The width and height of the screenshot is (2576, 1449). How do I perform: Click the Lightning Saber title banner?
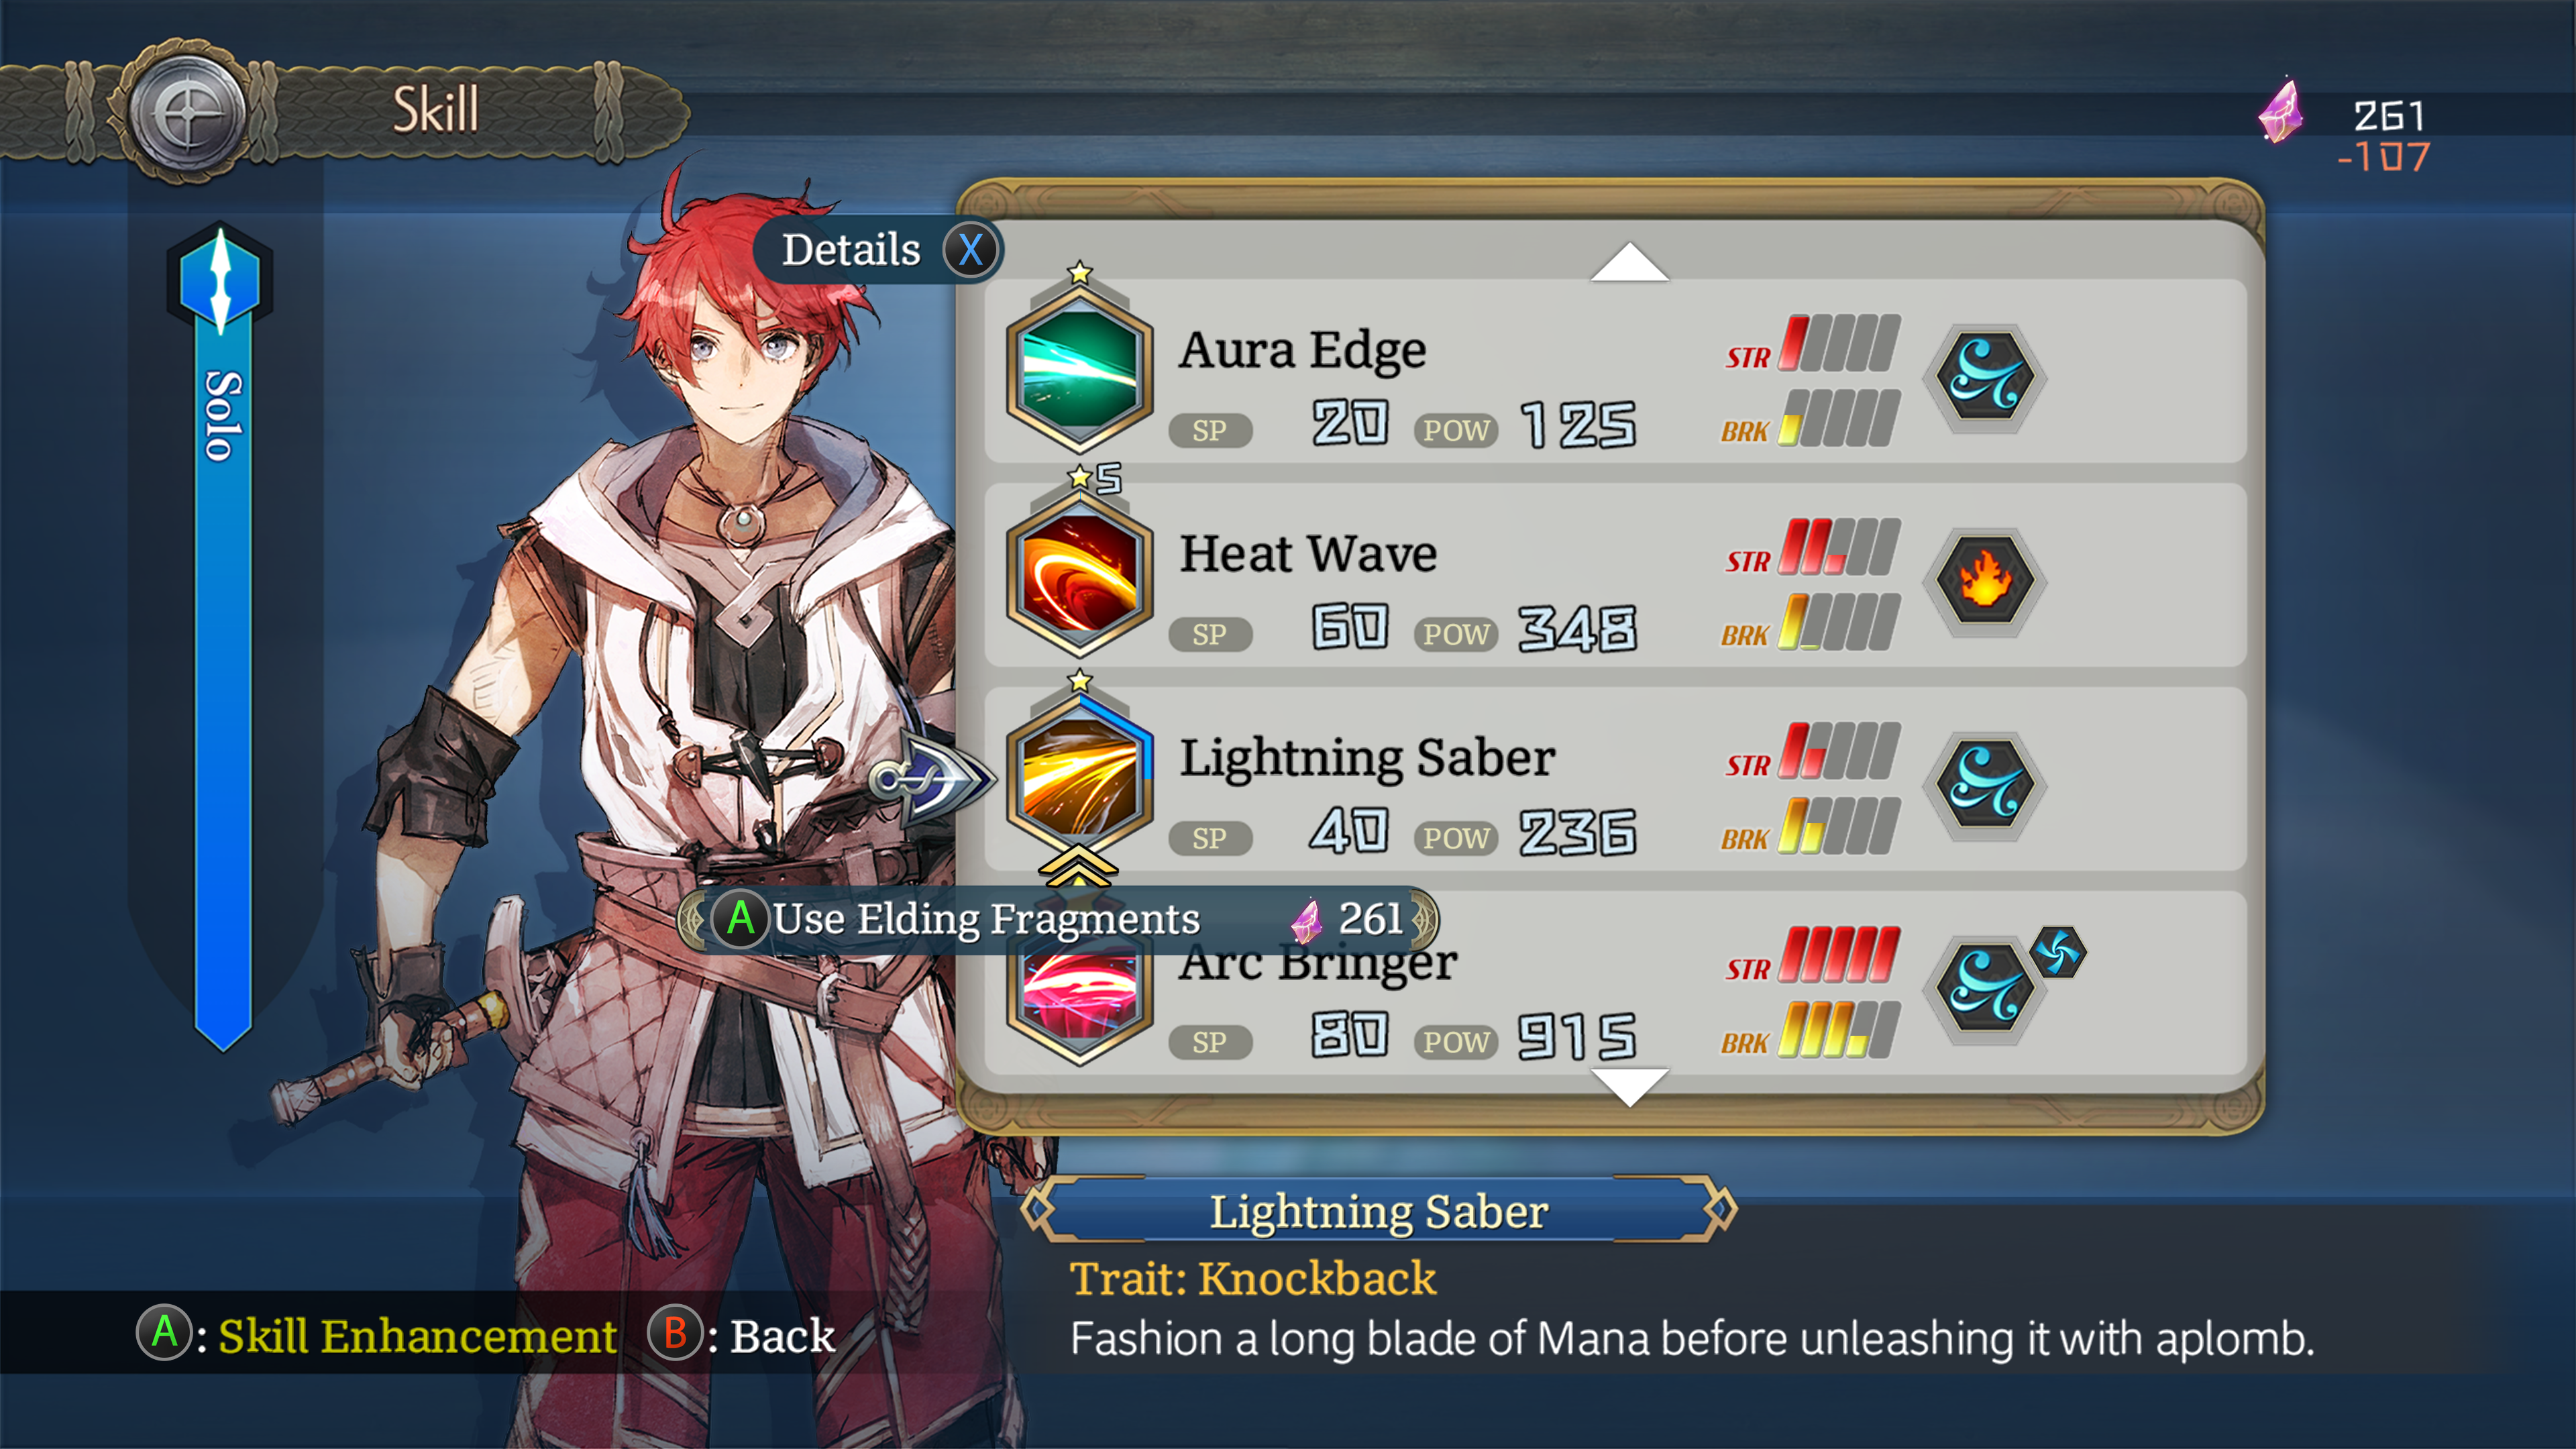[1379, 1212]
